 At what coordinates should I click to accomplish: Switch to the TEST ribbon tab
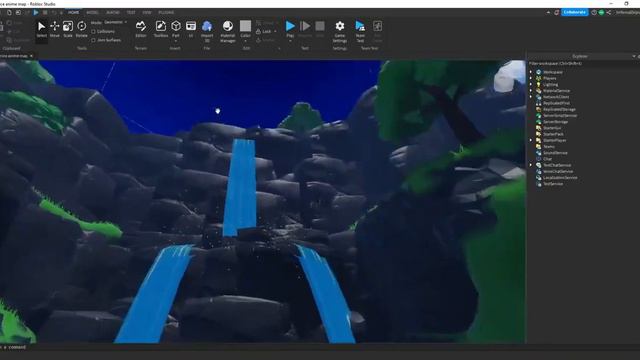pyautogui.click(x=131, y=13)
